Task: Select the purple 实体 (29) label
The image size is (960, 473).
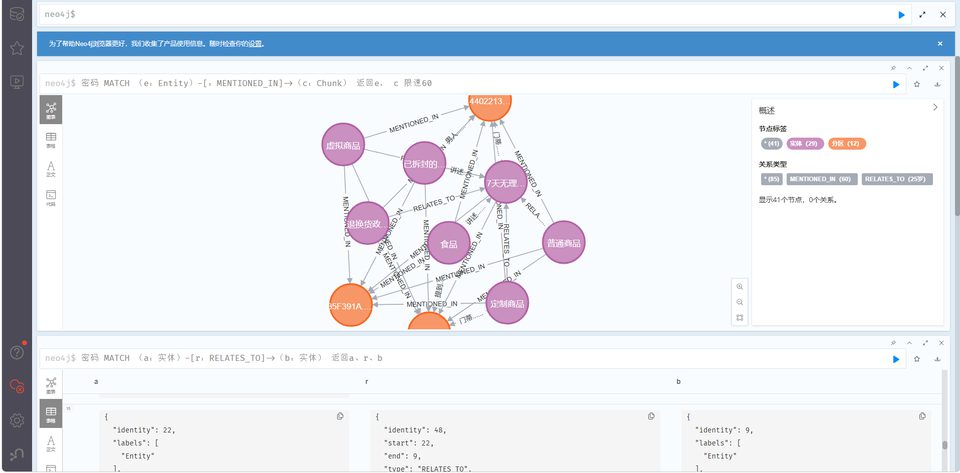Action: (x=805, y=144)
